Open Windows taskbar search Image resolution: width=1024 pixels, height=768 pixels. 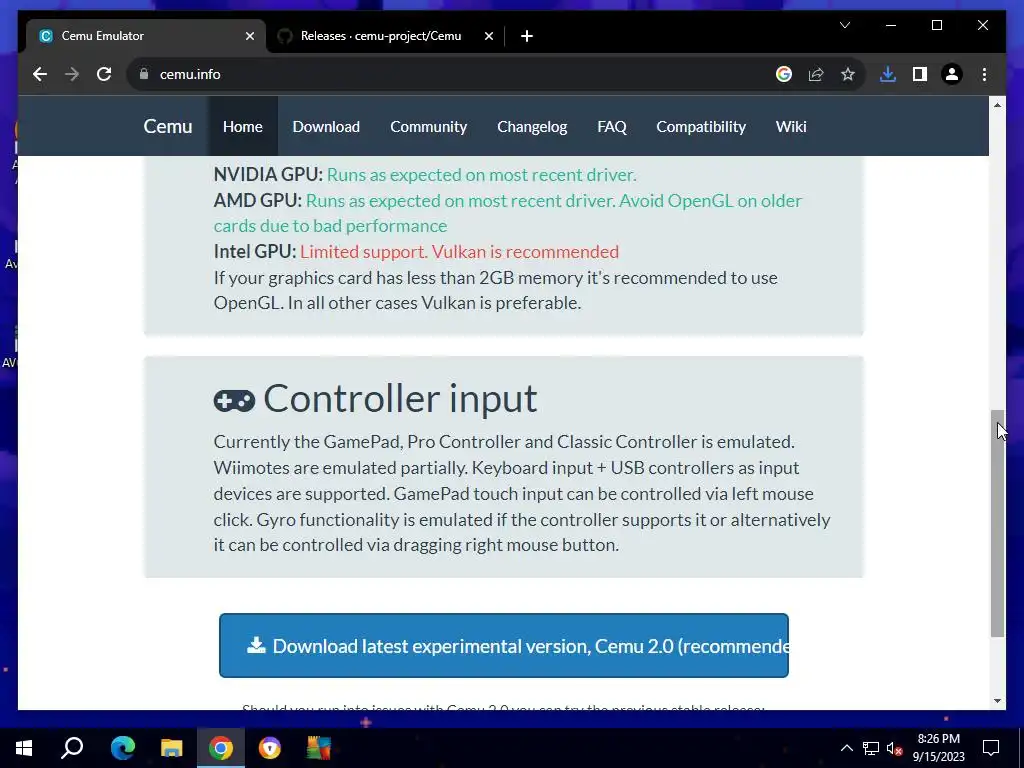[72, 748]
